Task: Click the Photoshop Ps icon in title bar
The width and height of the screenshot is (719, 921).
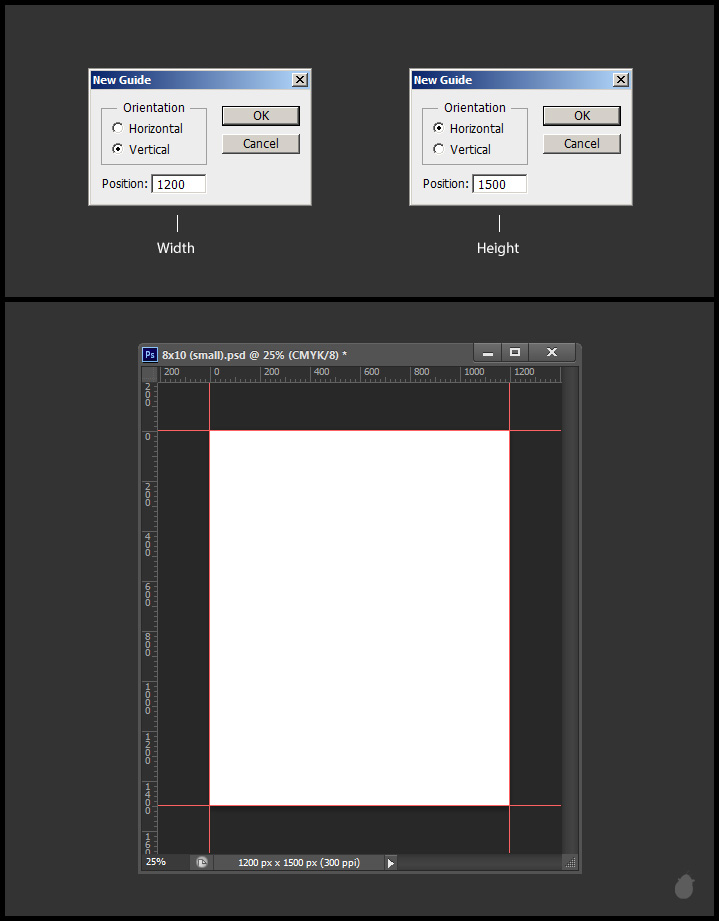Action: coord(150,354)
